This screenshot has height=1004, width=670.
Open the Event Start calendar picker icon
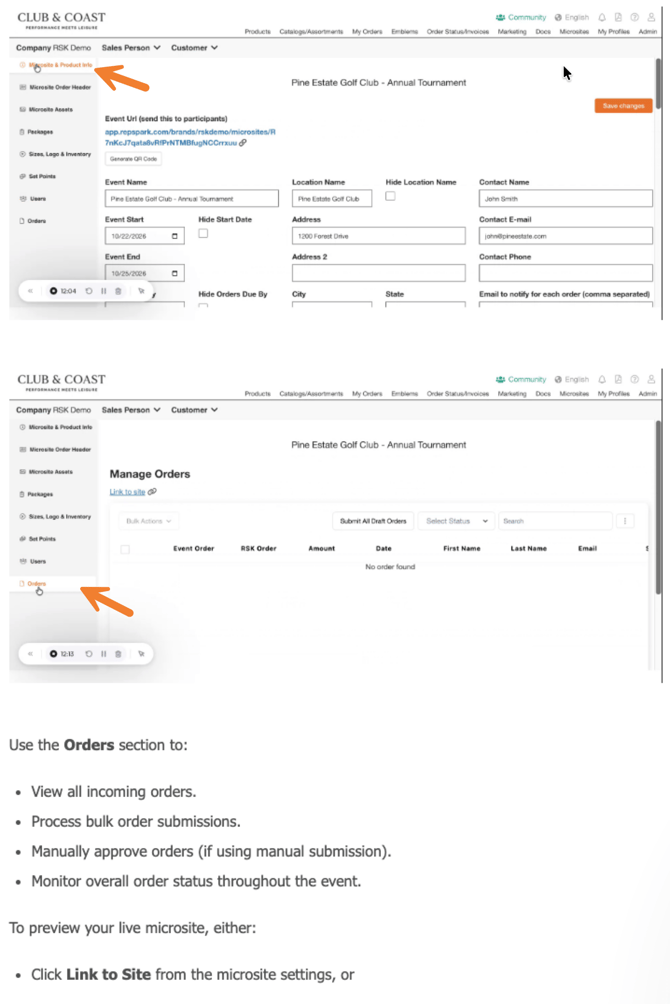176,236
